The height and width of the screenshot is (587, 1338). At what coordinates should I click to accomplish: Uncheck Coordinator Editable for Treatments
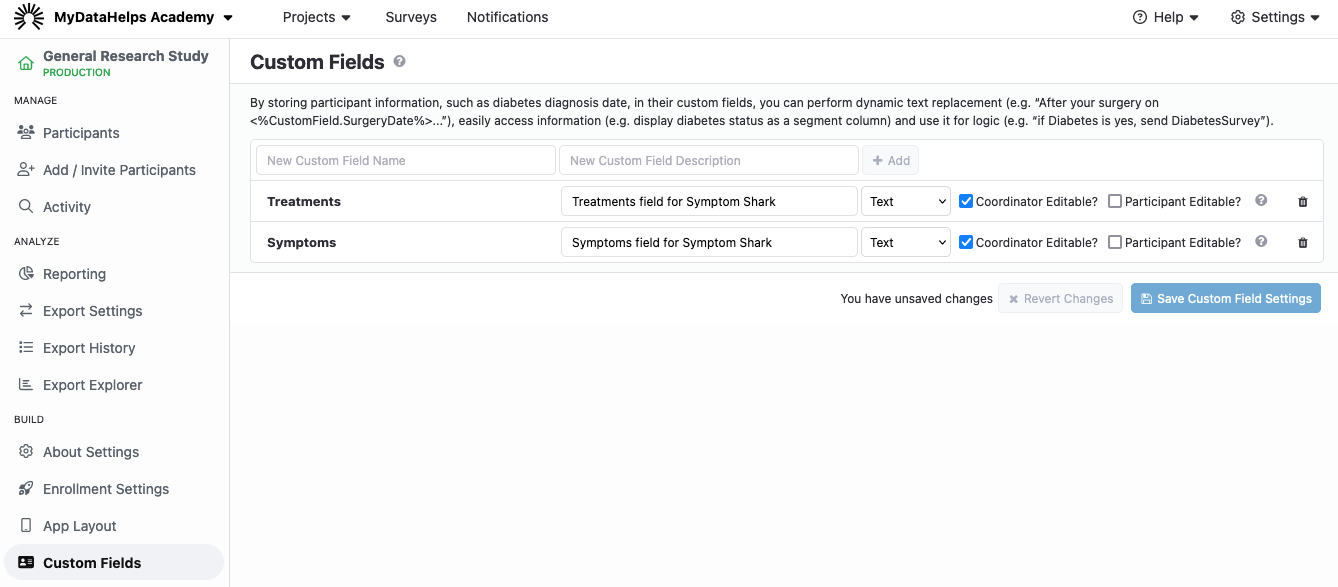[966, 201]
